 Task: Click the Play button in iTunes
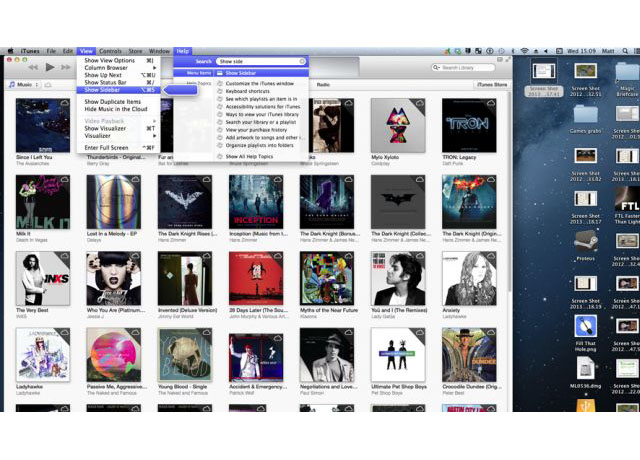pos(50,67)
